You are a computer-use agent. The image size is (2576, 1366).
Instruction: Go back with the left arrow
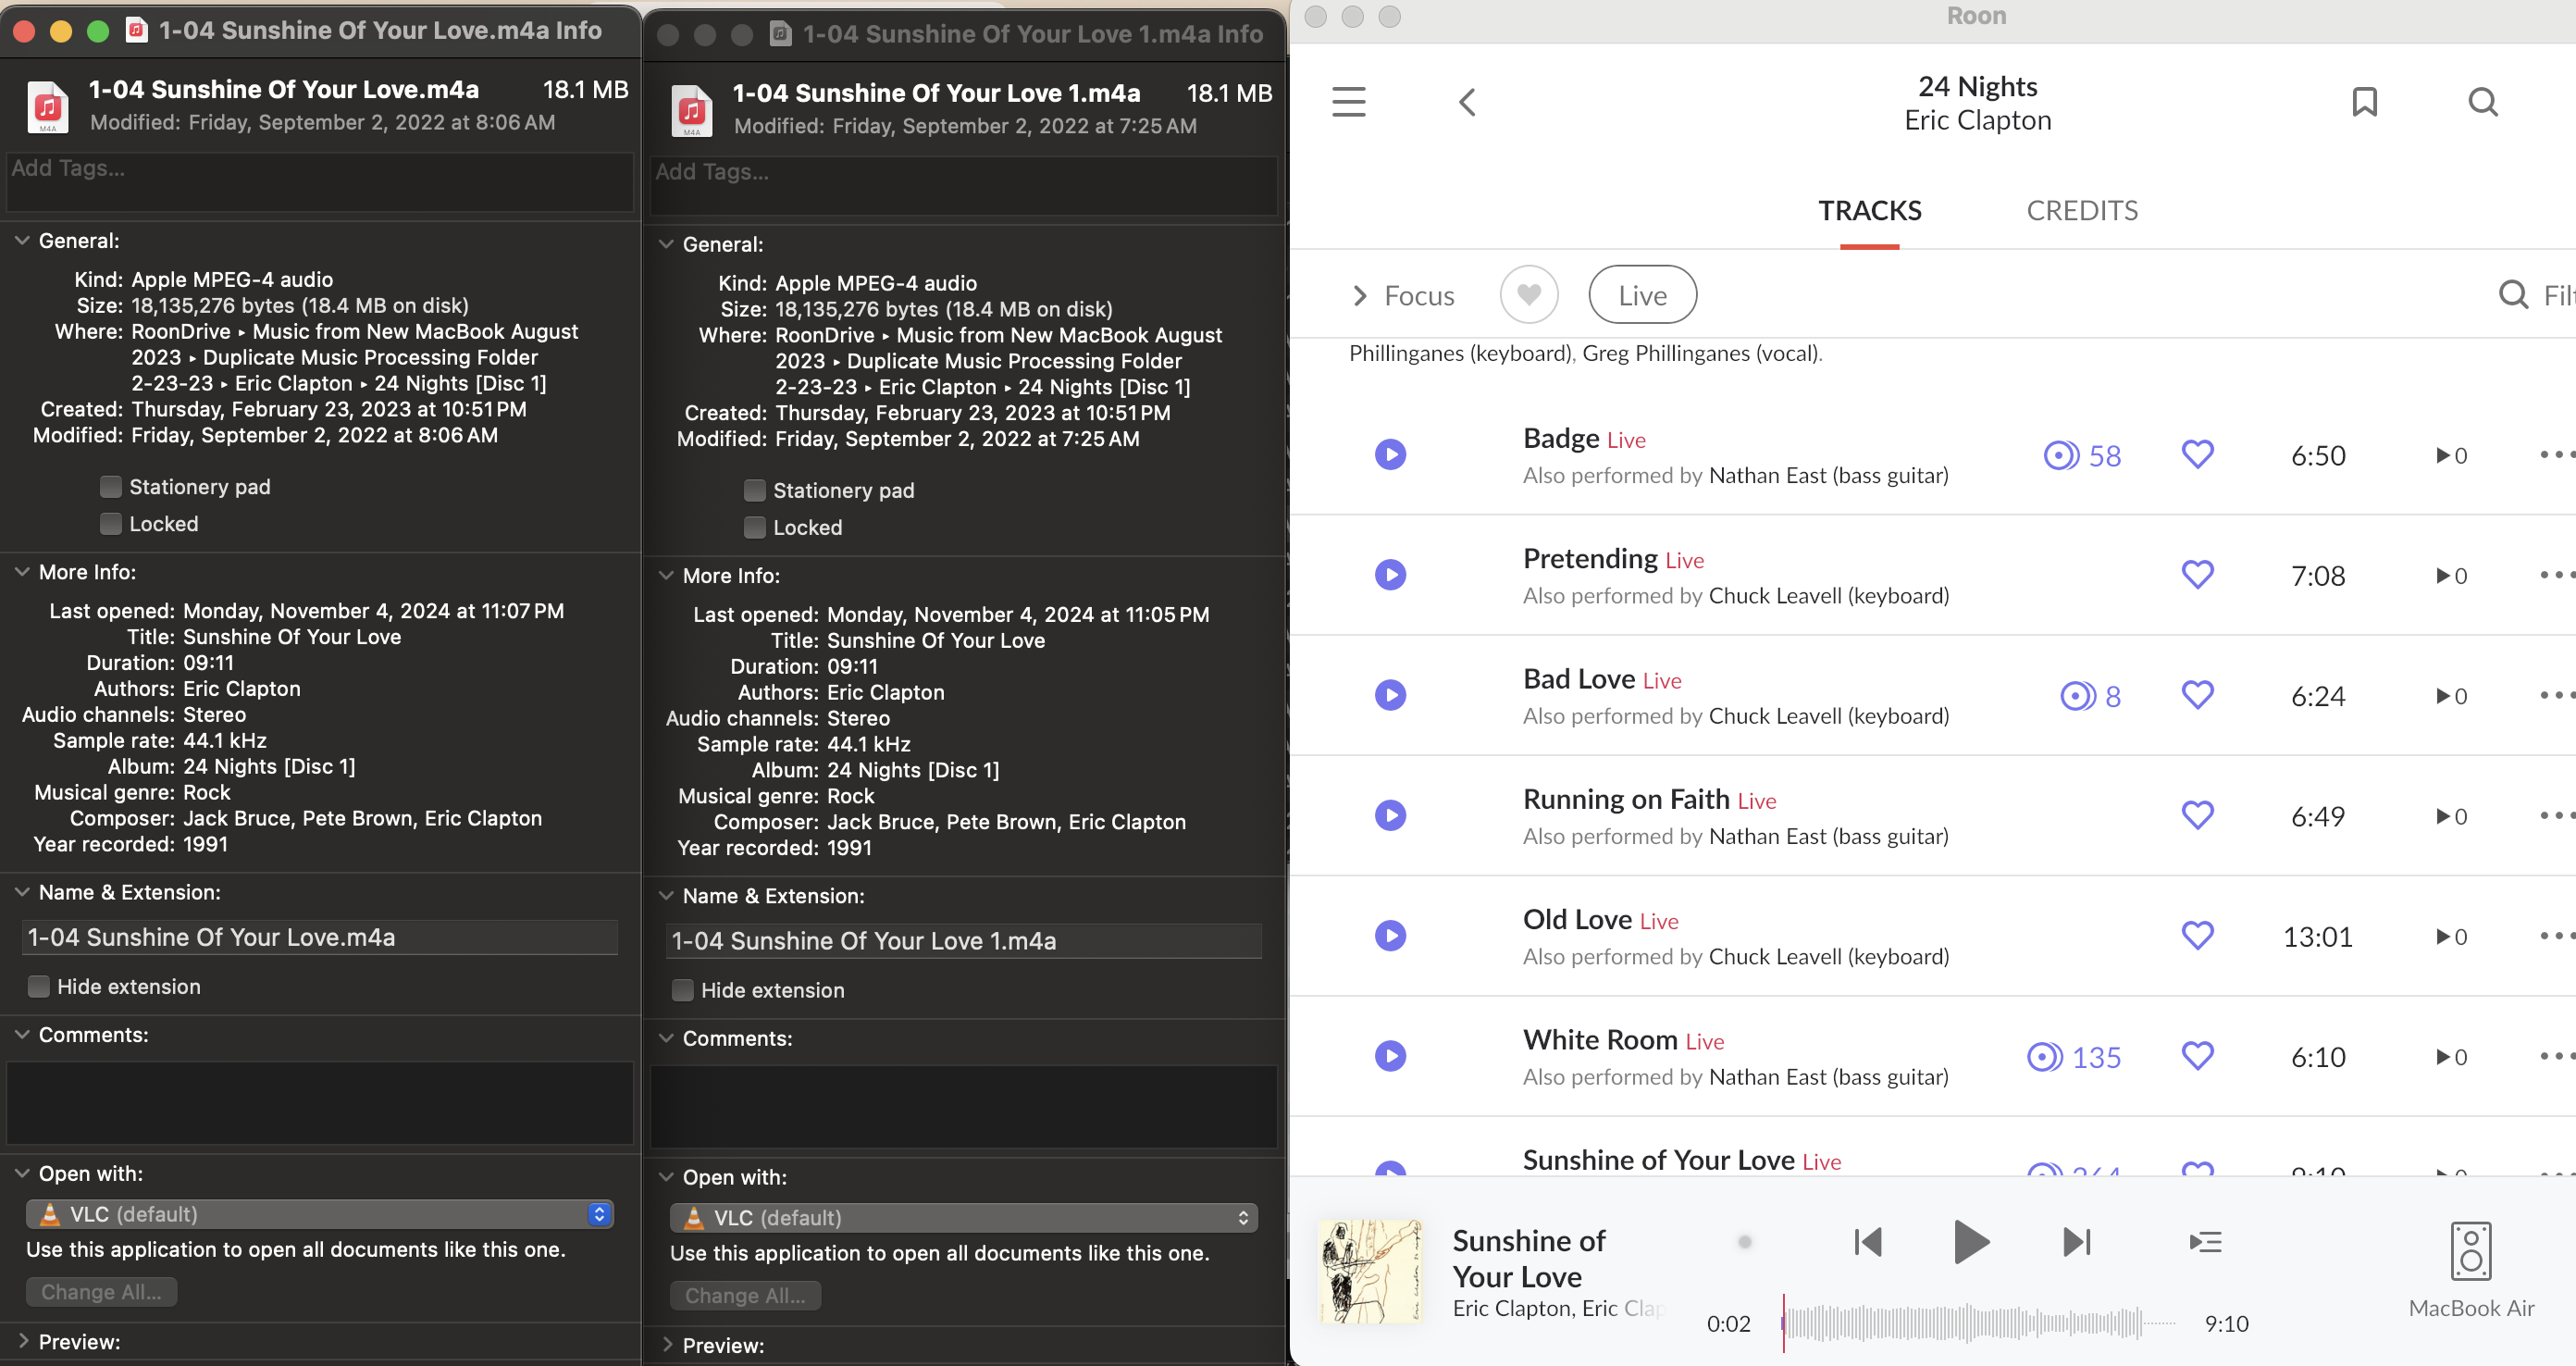[1467, 101]
